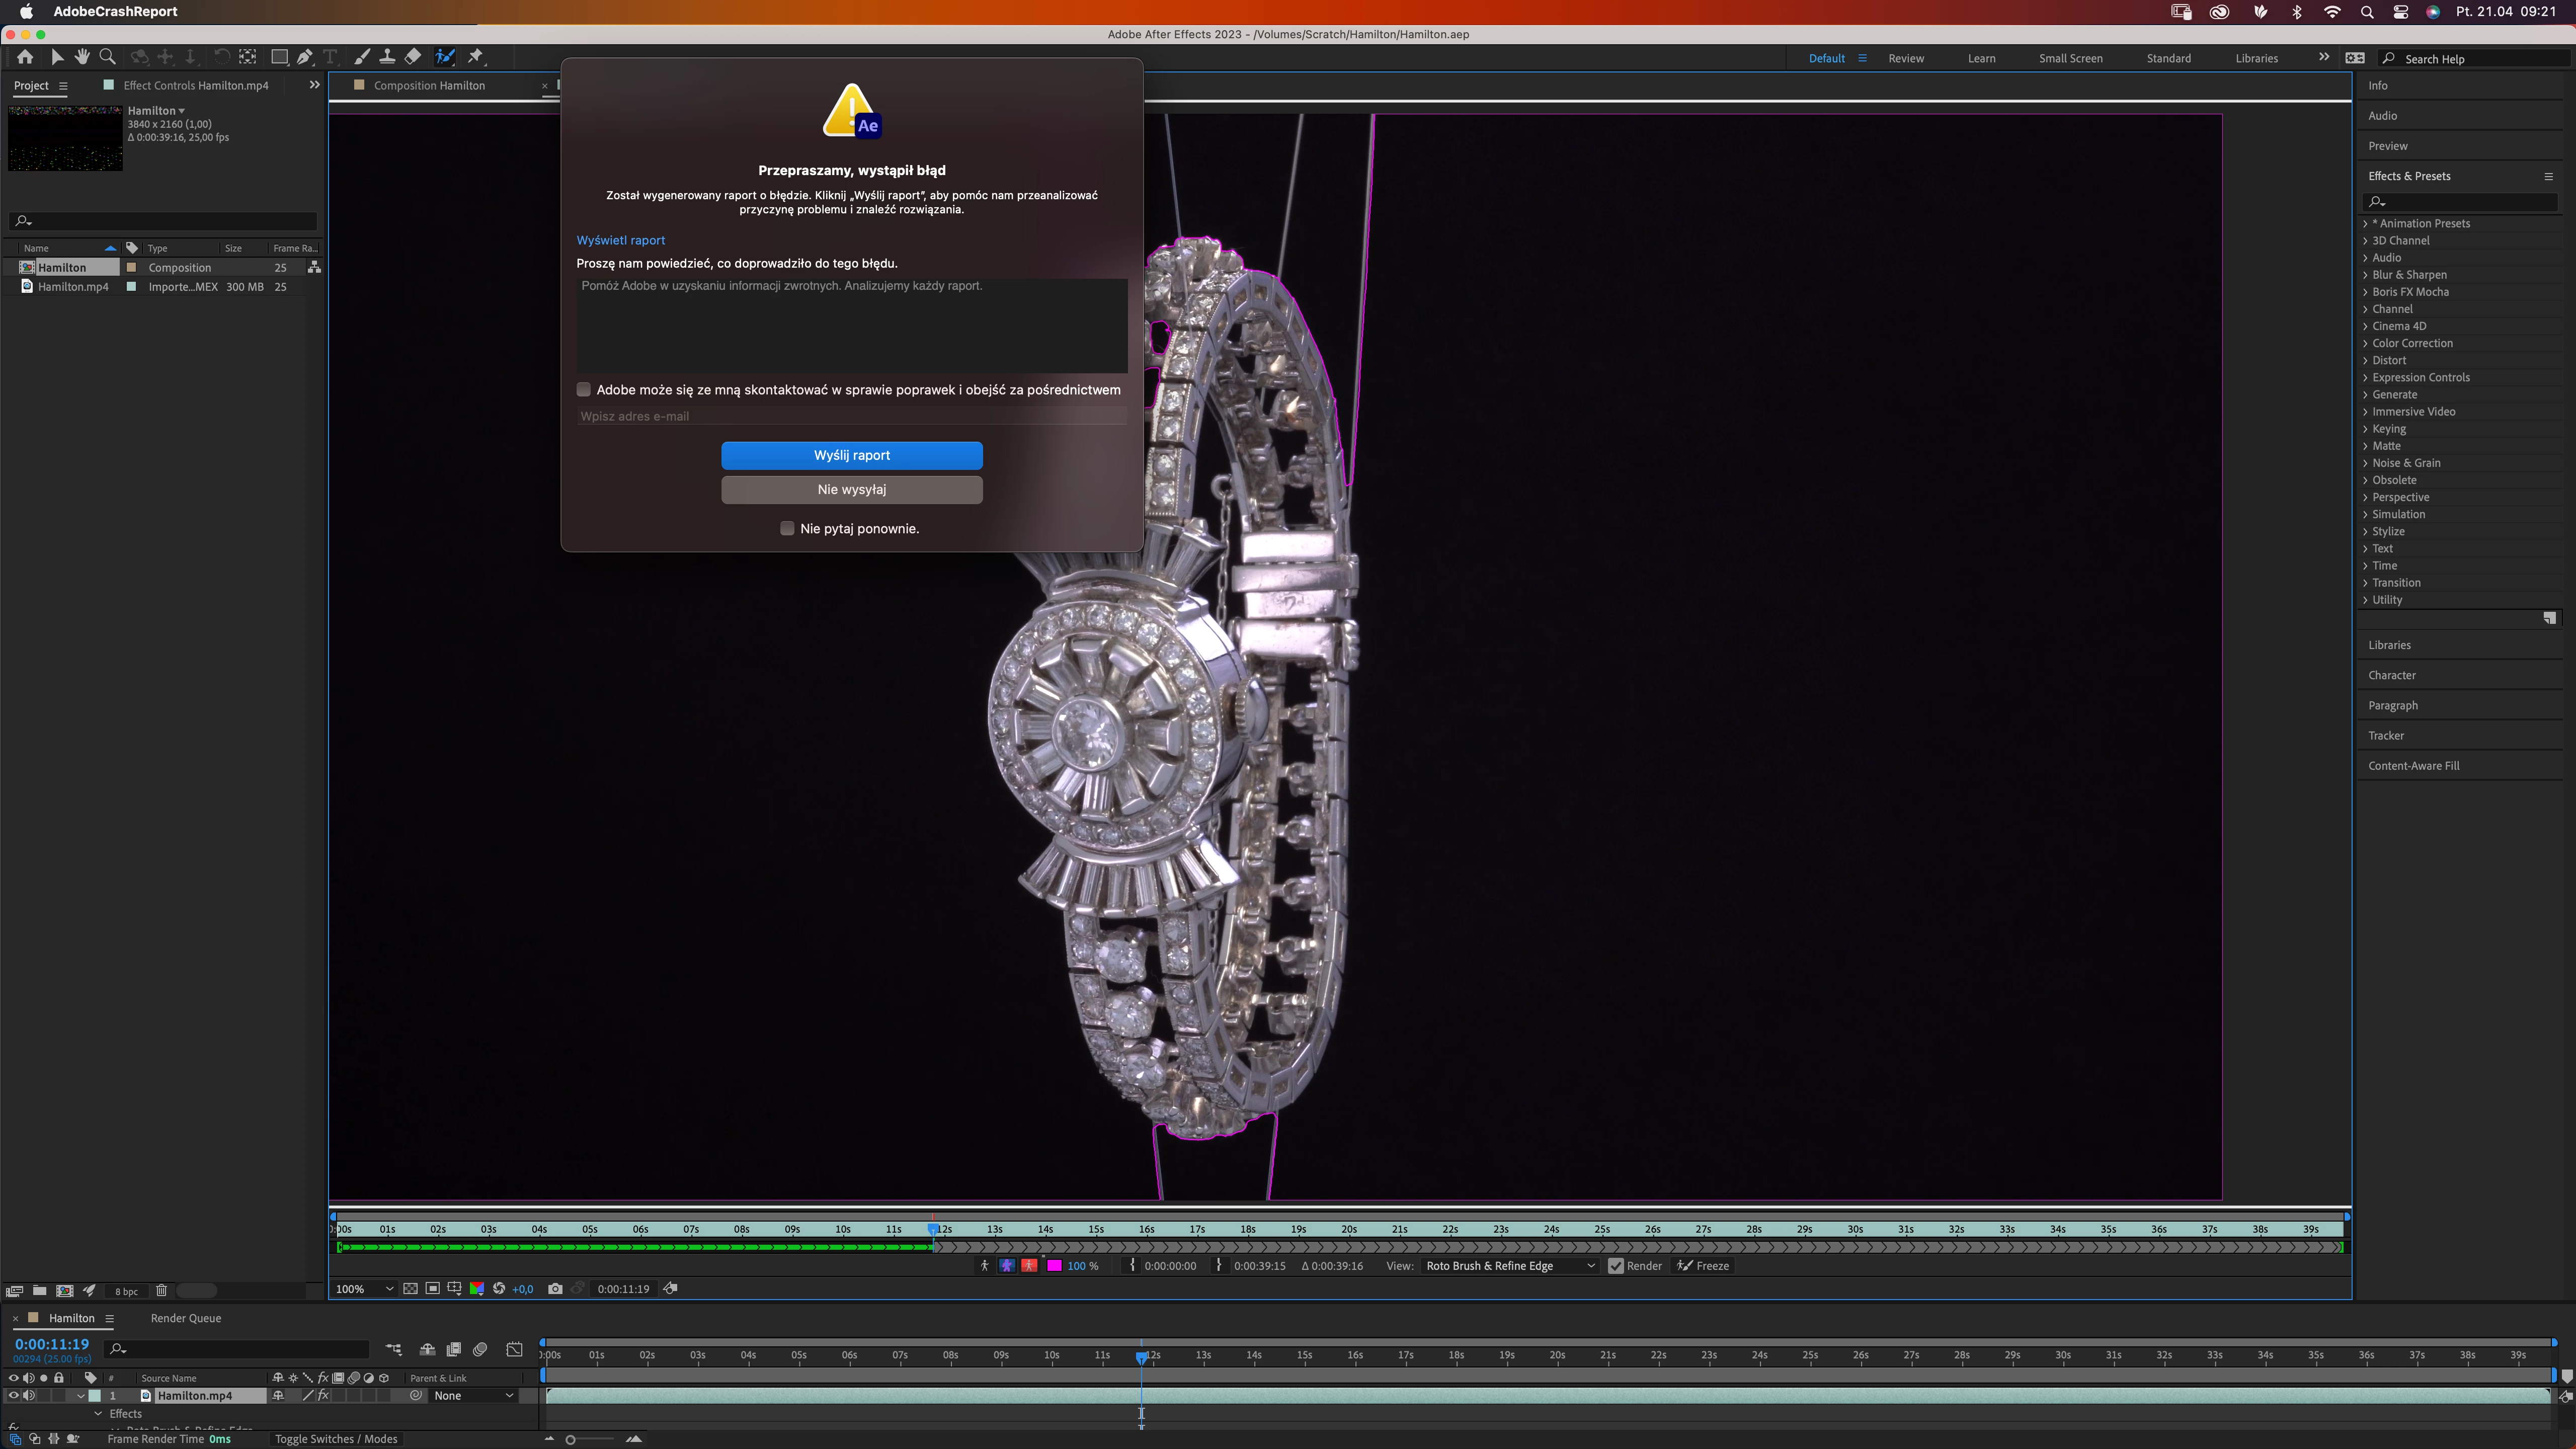Check the Adobe contact permission checkbox
The height and width of the screenshot is (1449, 2576).
(x=584, y=390)
